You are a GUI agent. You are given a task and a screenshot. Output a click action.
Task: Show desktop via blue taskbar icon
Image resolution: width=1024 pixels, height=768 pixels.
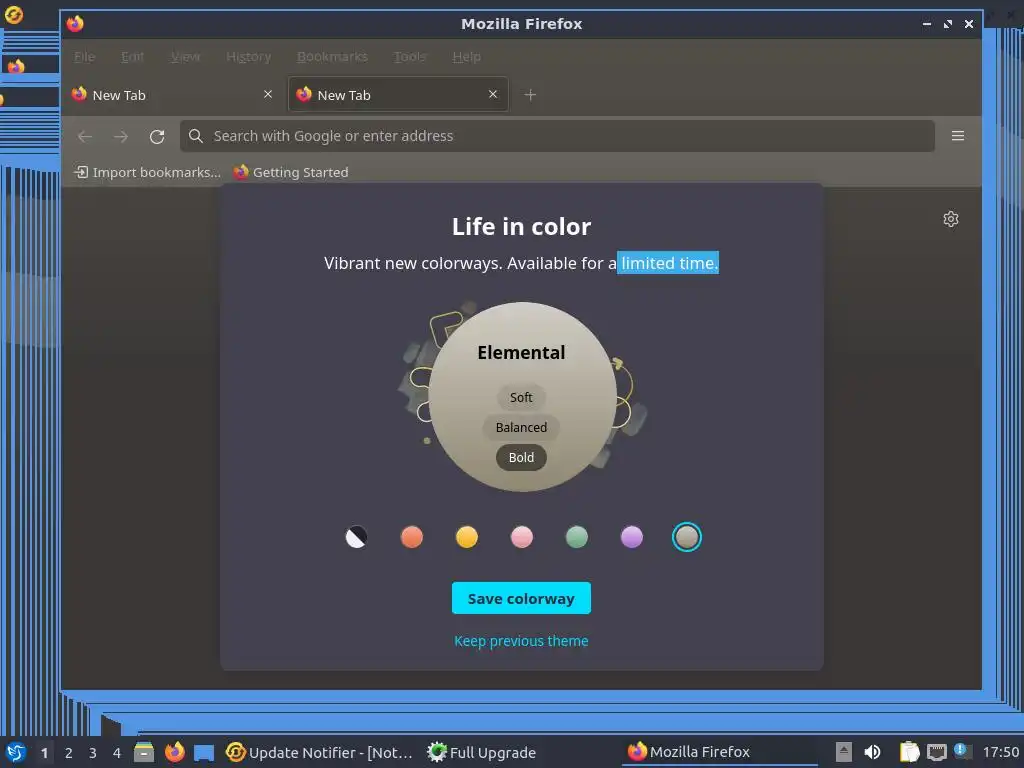pyautogui.click(x=204, y=752)
